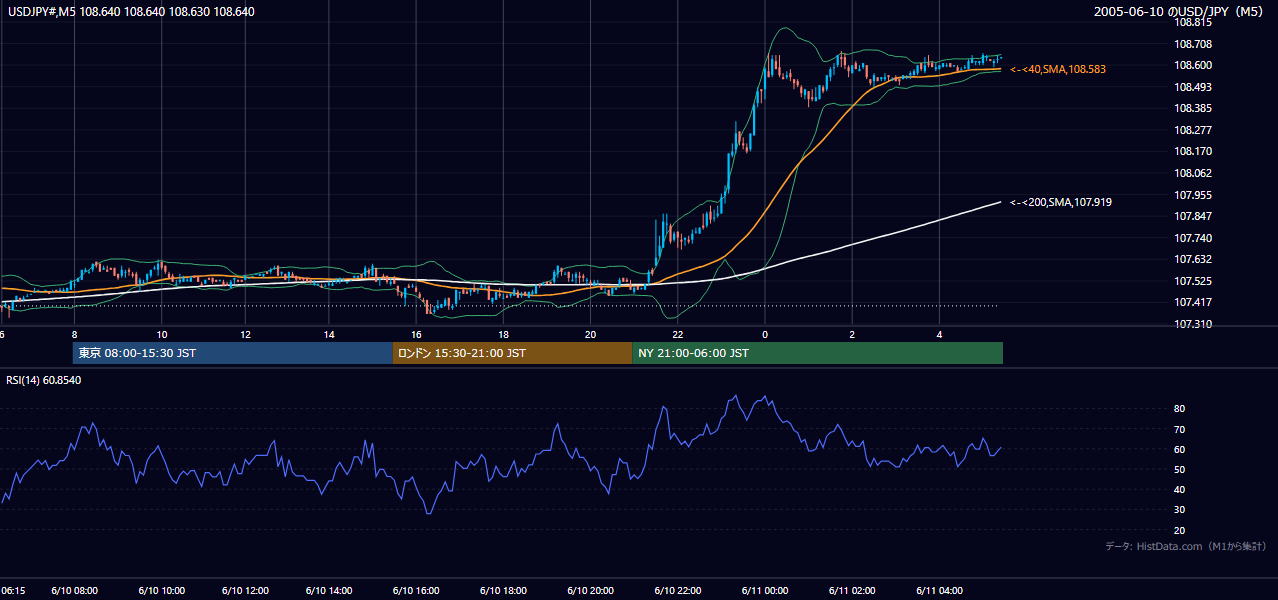The height and width of the screenshot is (600, 1278).
Task: Click price axis value 107.632
Action: click(x=1193, y=260)
